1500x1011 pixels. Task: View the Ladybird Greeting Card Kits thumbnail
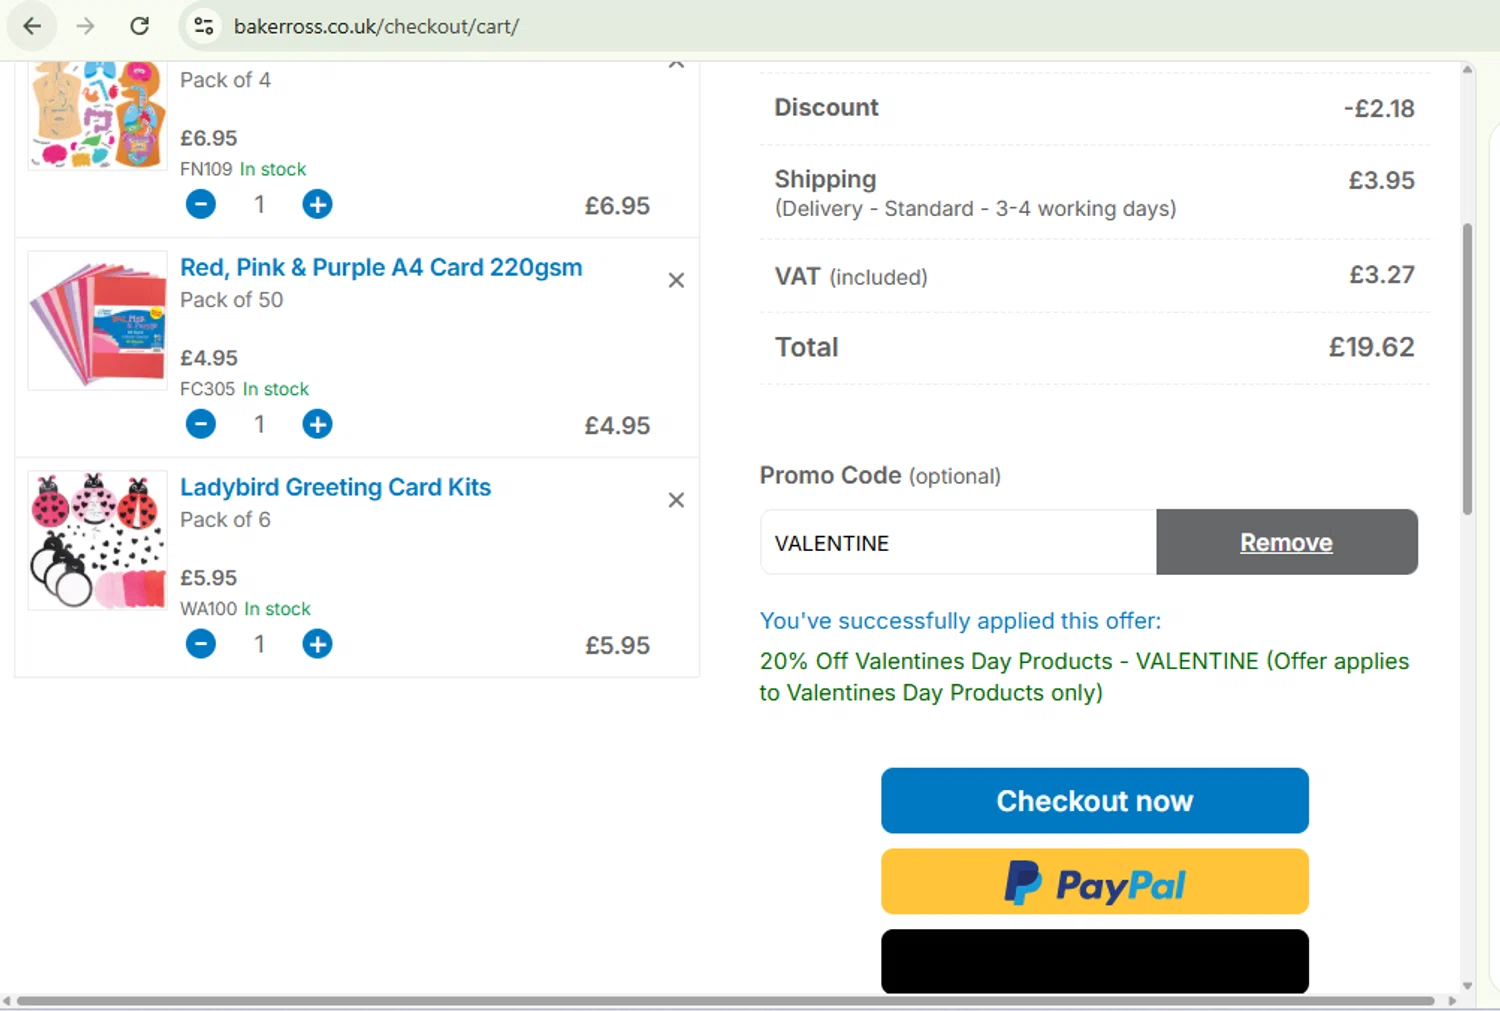[97, 541]
